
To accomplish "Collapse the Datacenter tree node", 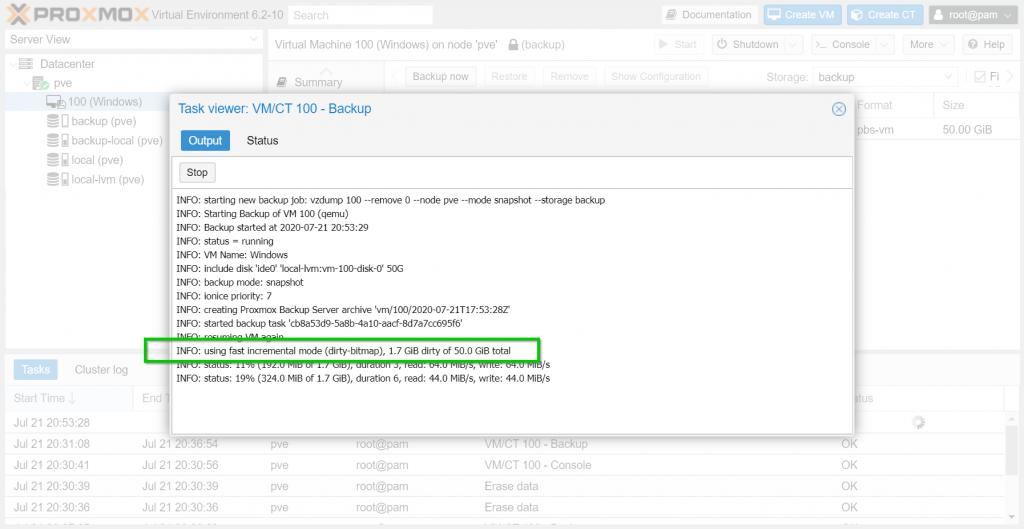I will point(11,64).
